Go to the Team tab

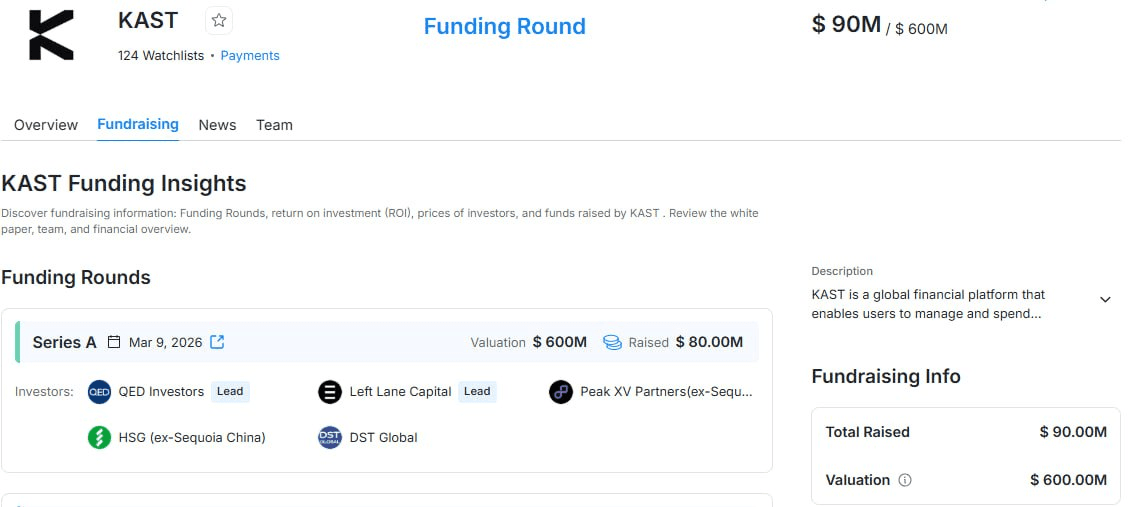[274, 125]
